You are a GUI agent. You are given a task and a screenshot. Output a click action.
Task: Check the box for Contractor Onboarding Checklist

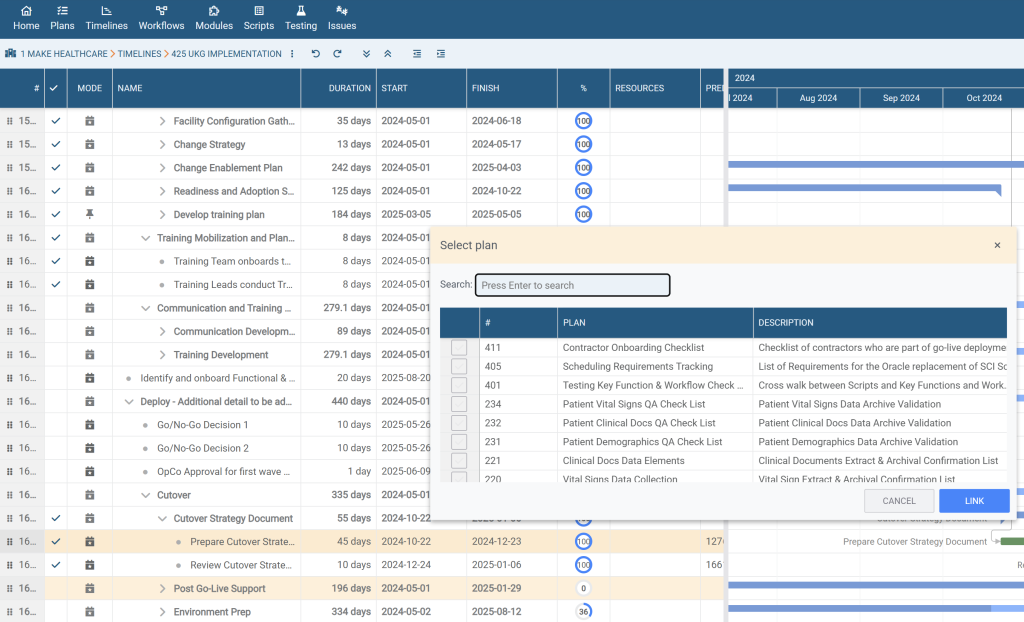pos(459,348)
